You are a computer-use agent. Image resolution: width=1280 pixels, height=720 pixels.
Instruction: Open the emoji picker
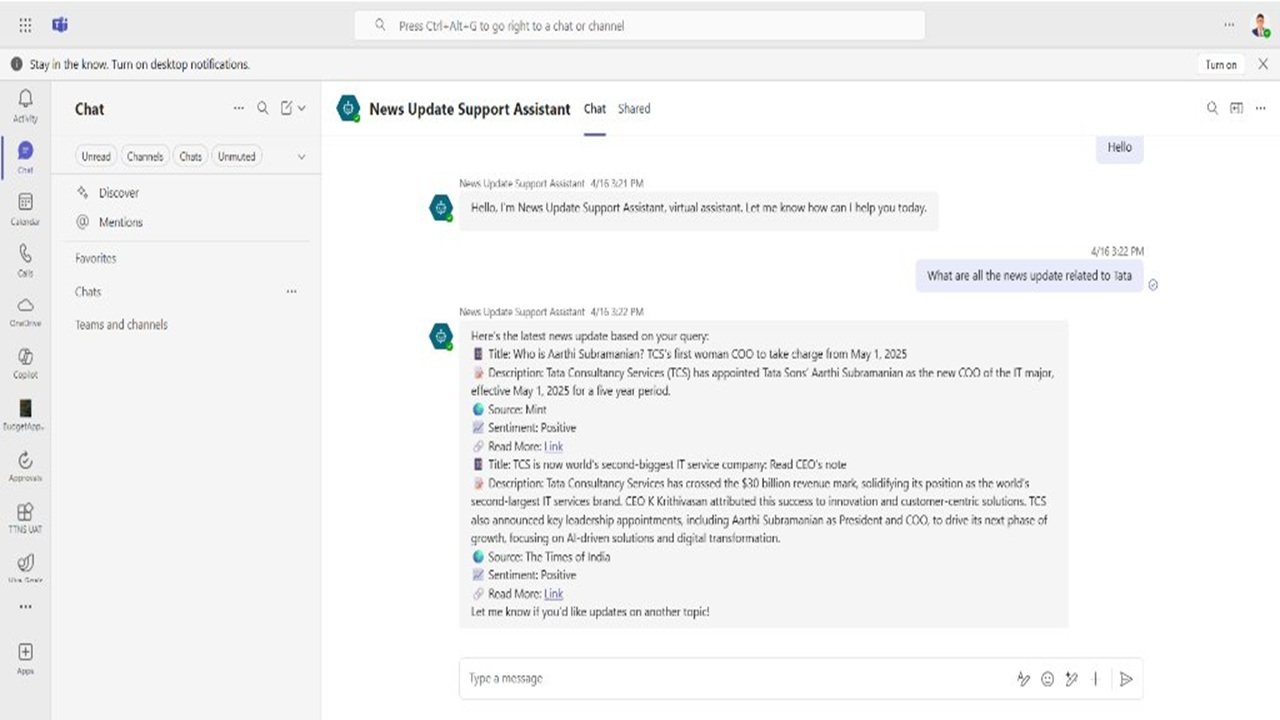tap(1047, 679)
